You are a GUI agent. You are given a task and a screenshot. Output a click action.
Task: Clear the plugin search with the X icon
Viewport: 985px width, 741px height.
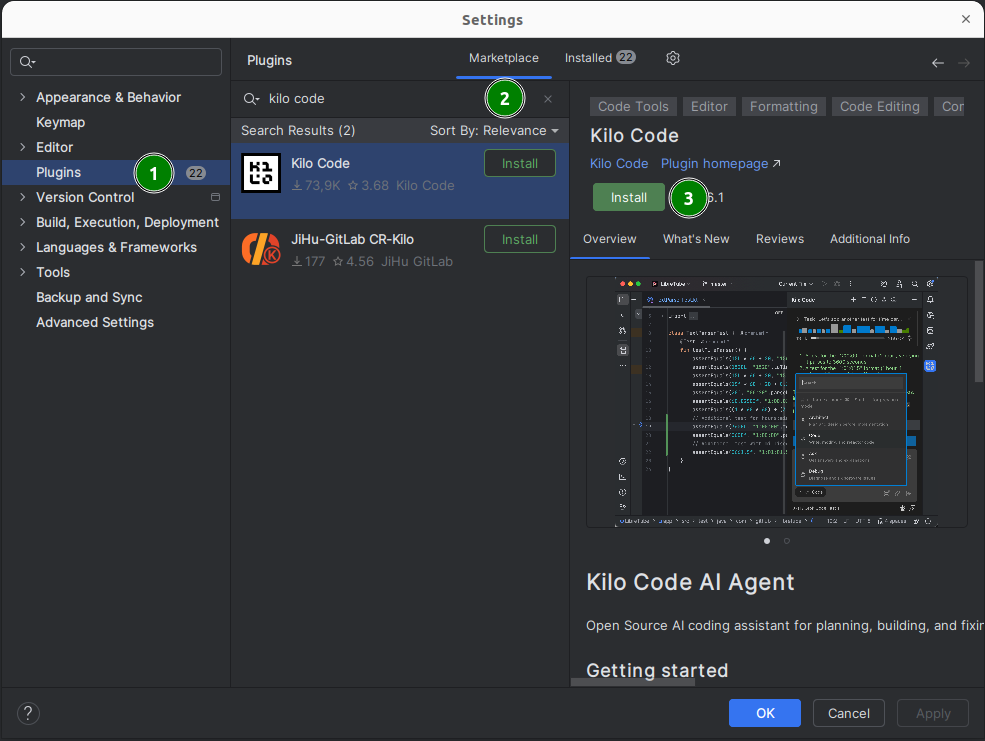click(x=547, y=100)
